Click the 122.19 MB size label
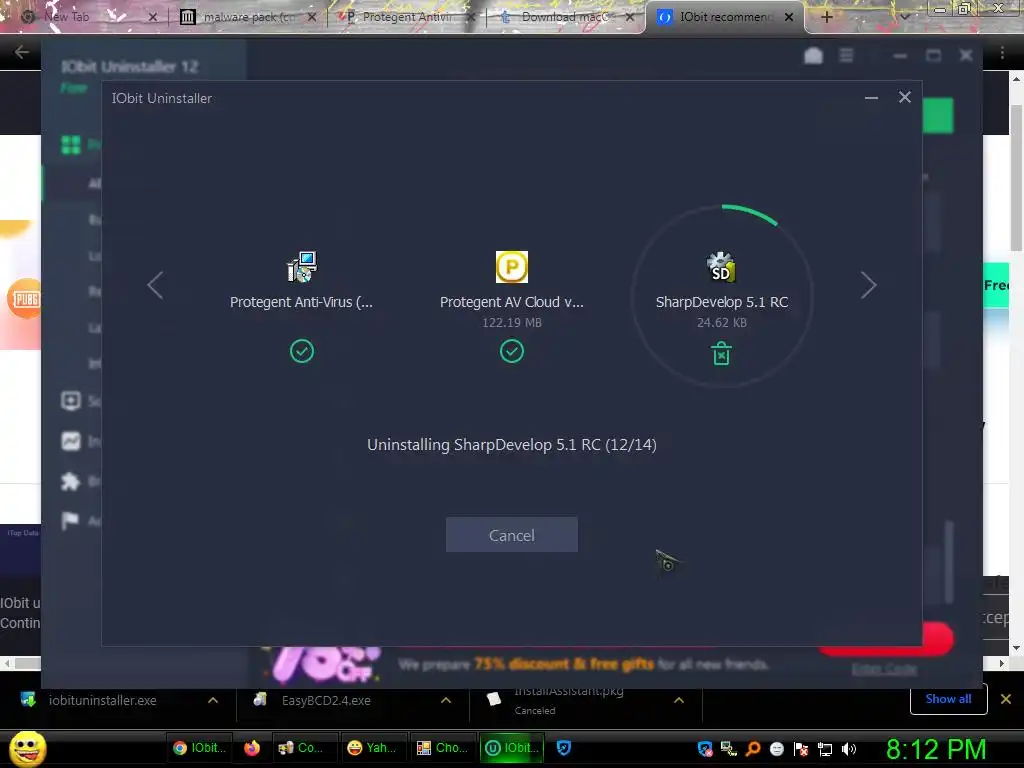Viewport: 1024px width, 768px height. (511, 323)
